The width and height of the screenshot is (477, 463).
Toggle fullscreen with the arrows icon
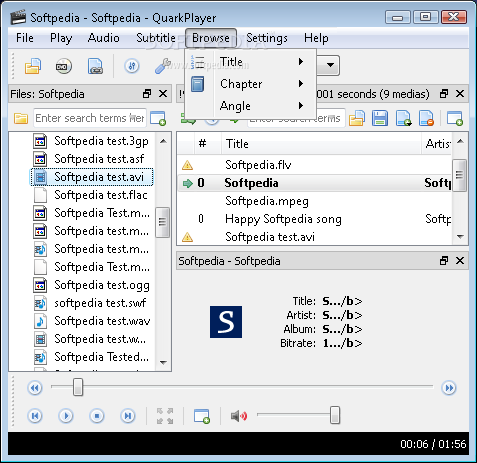[165, 416]
